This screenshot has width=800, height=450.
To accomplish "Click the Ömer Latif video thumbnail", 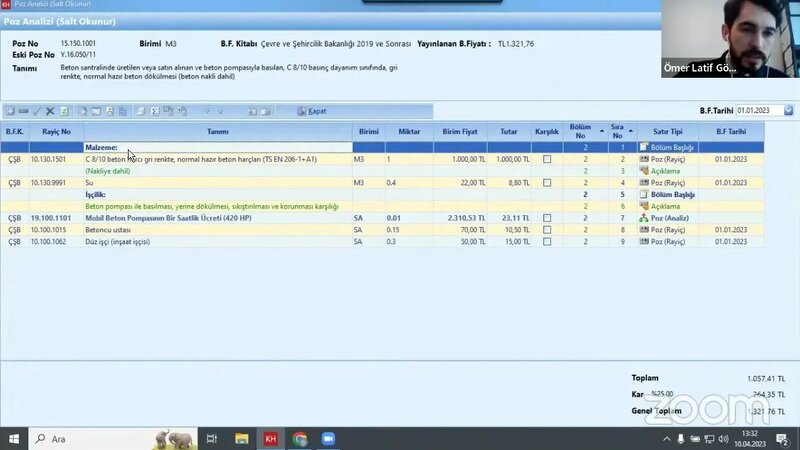I will click(731, 39).
